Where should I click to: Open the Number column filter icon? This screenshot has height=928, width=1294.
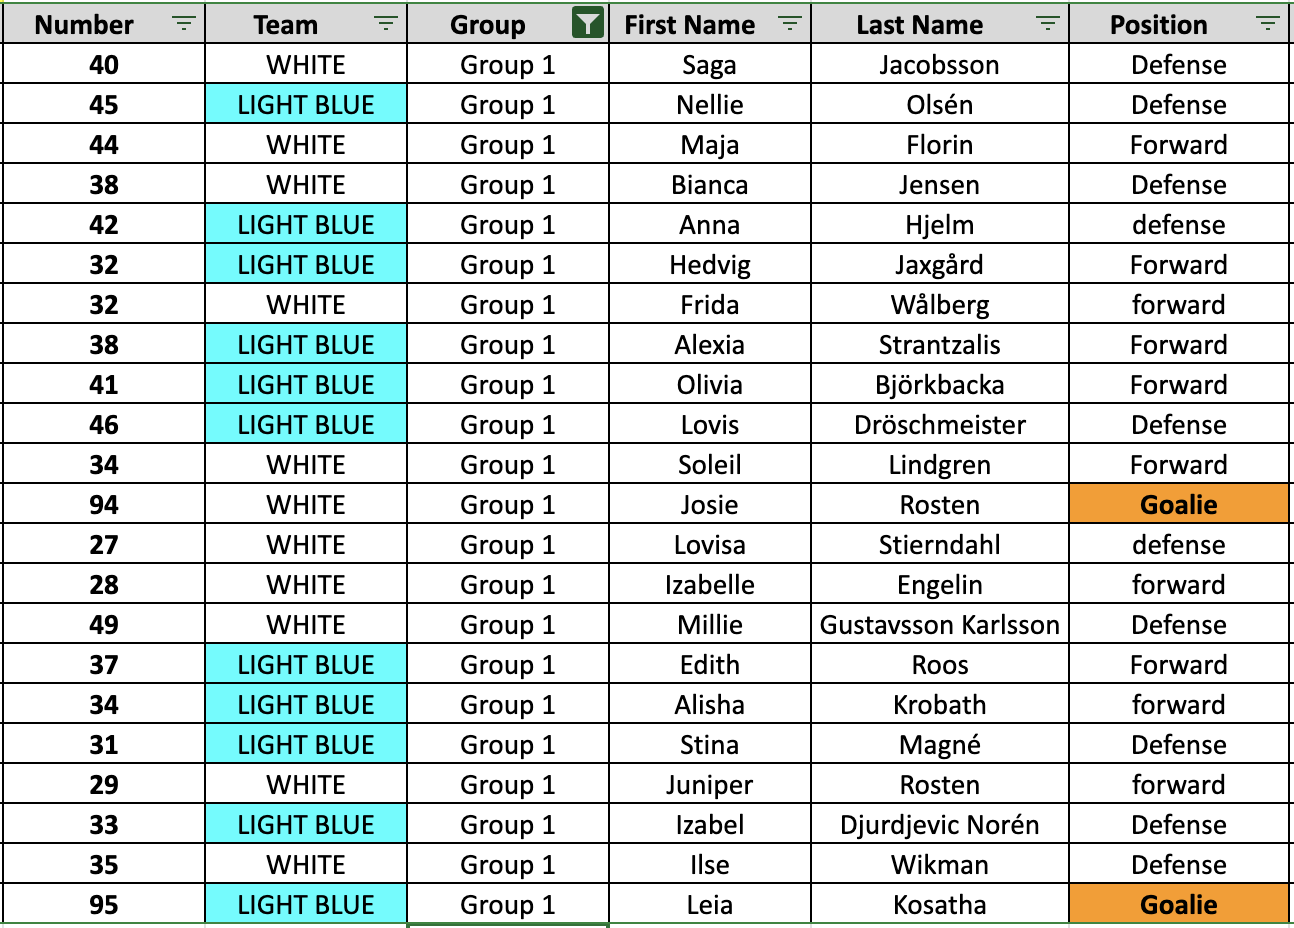click(x=184, y=24)
